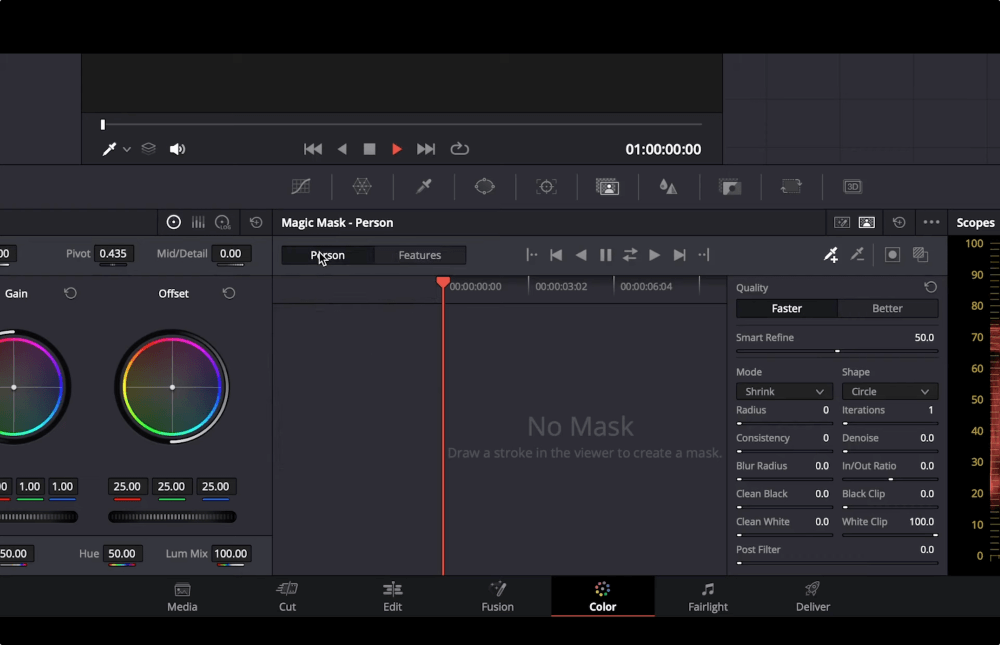This screenshot has width=1000, height=645.
Task: Open the Mode dropdown showing Shrink
Action: (x=784, y=391)
